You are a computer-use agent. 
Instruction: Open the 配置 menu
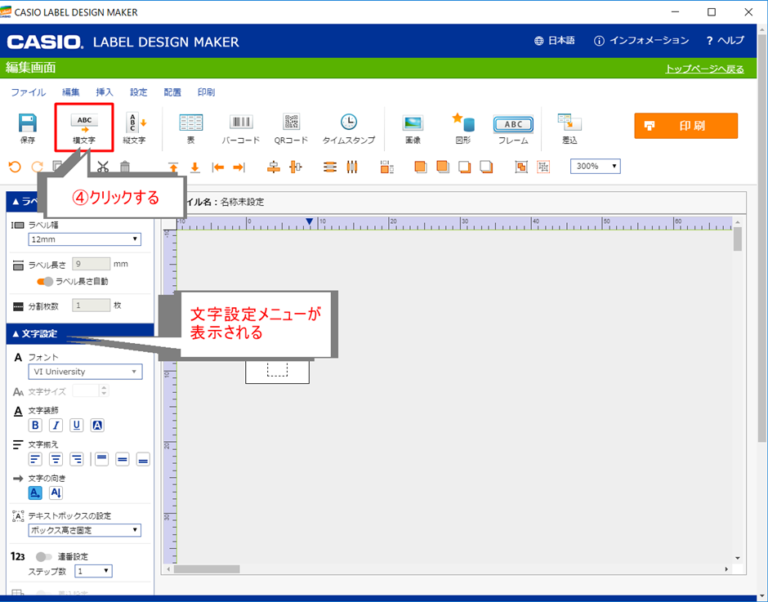(x=172, y=93)
